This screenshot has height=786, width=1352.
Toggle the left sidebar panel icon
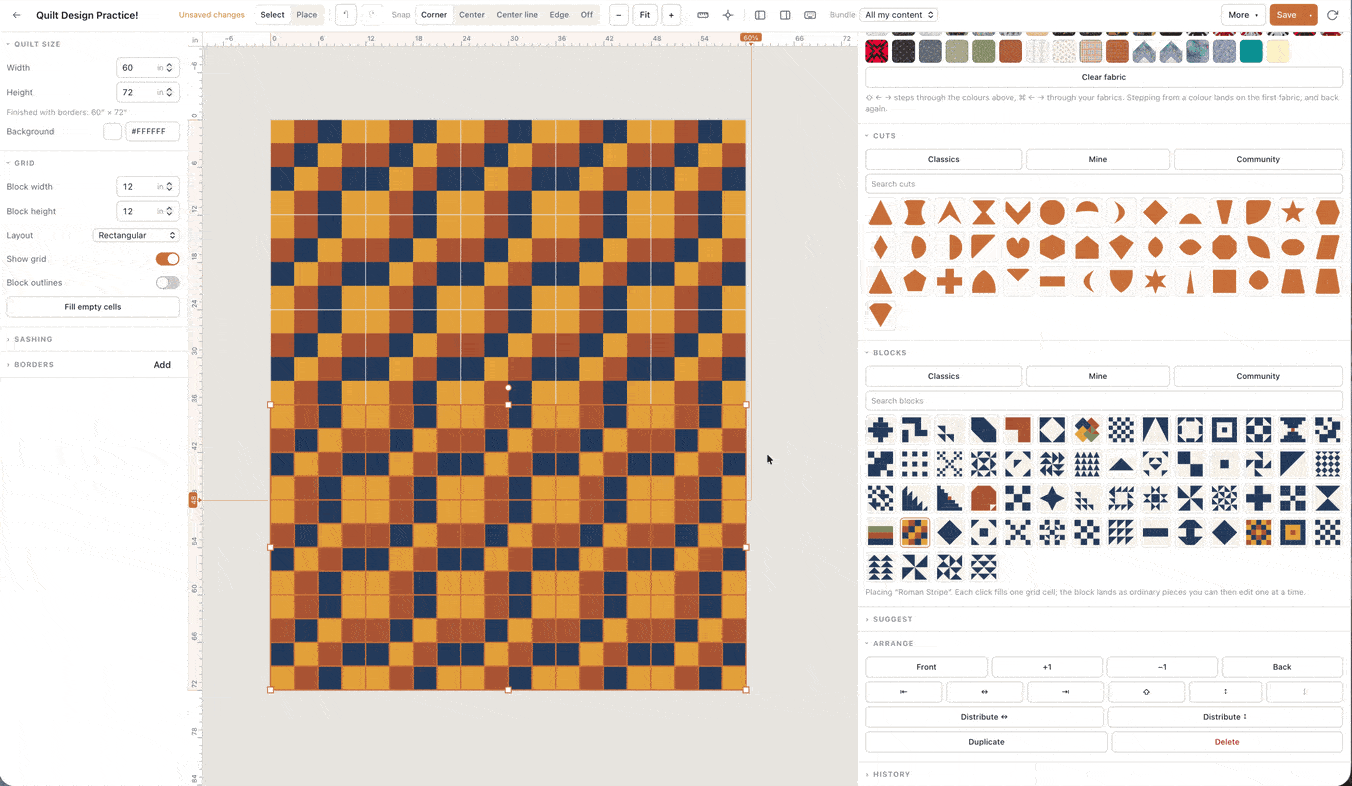(760, 15)
